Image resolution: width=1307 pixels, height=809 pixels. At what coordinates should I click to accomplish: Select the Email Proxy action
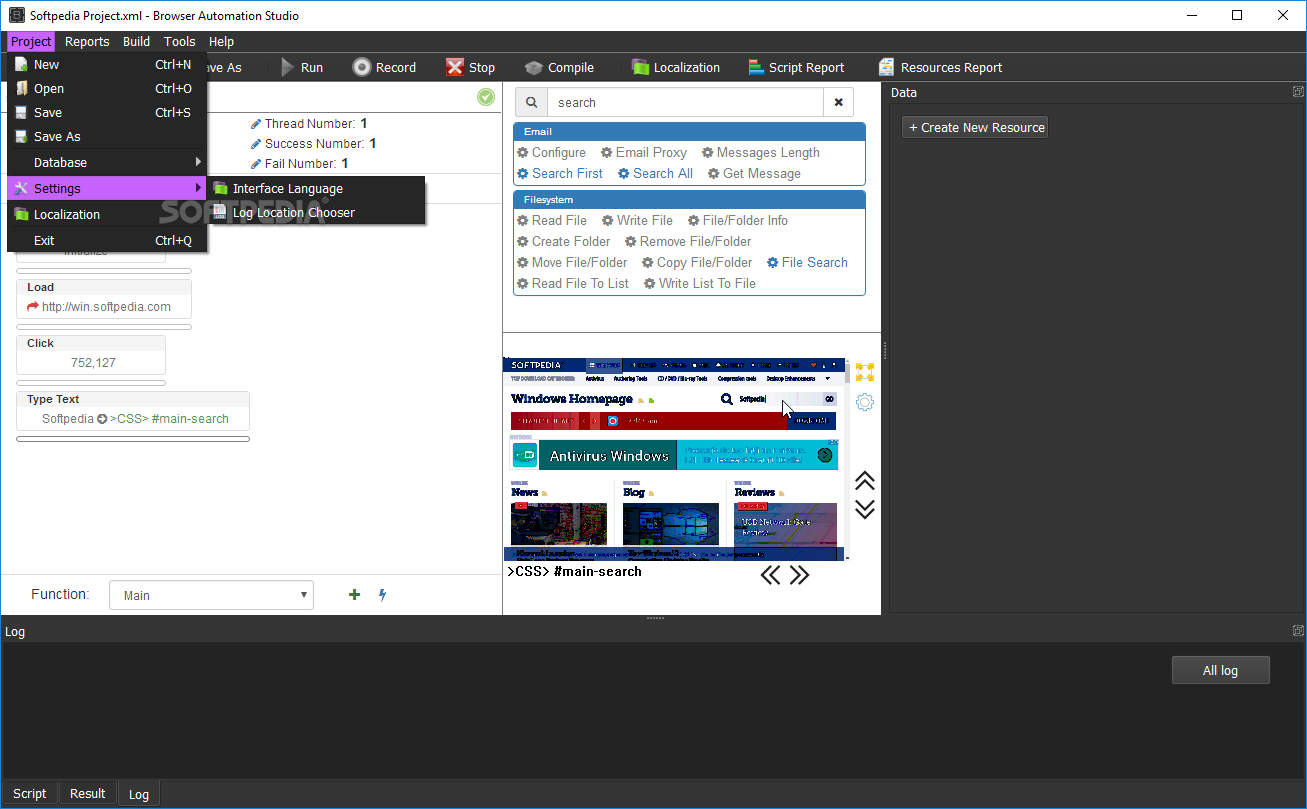pos(643,153)
